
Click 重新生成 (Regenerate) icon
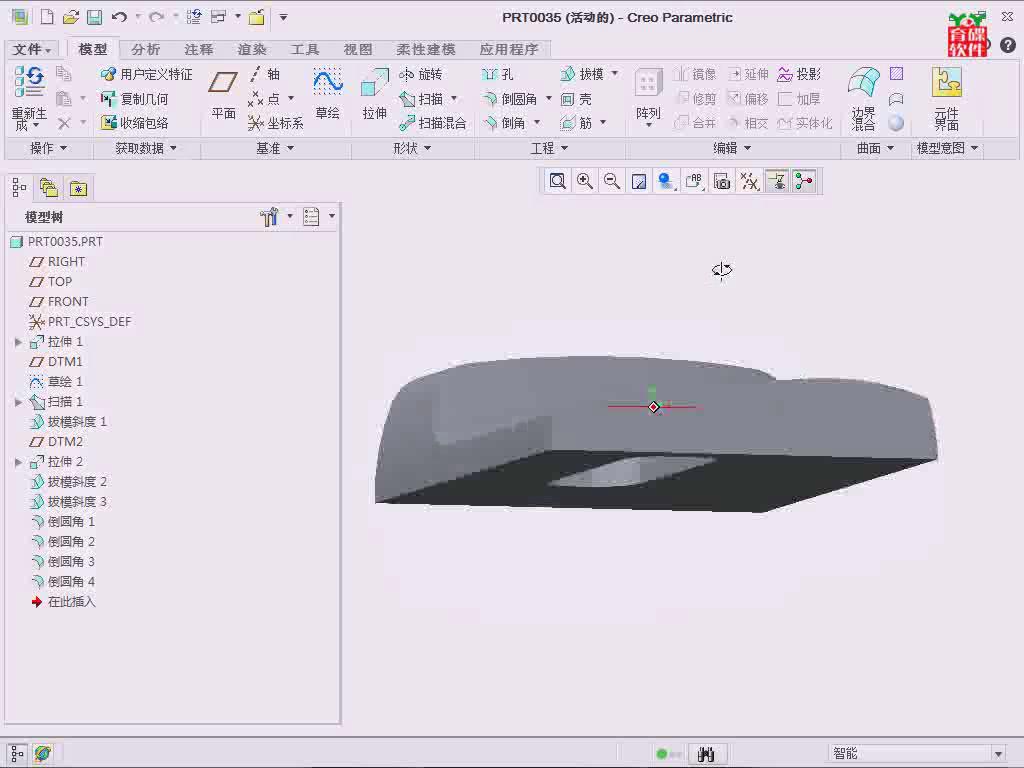[29, 97]
